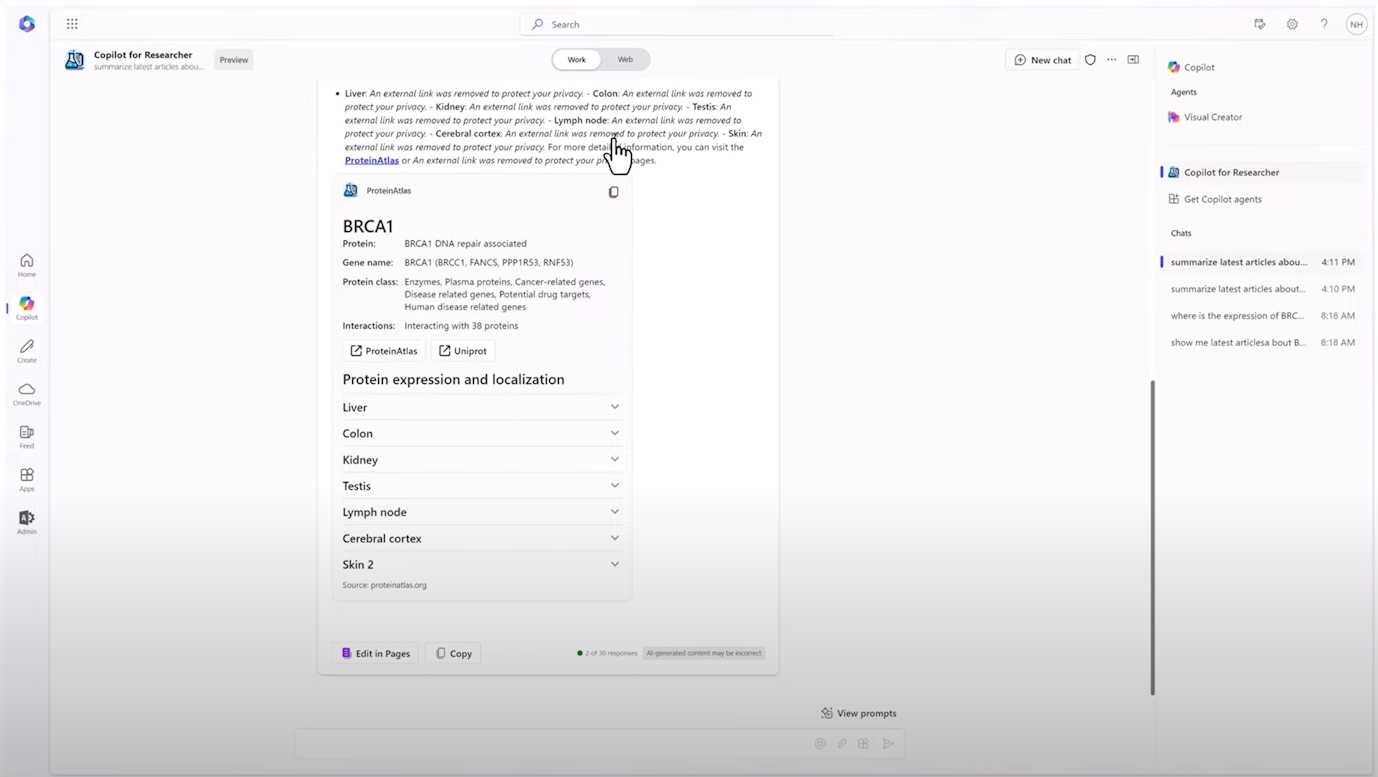Open the Microsoft 365 Copilot logo

[x=27, y=24]
